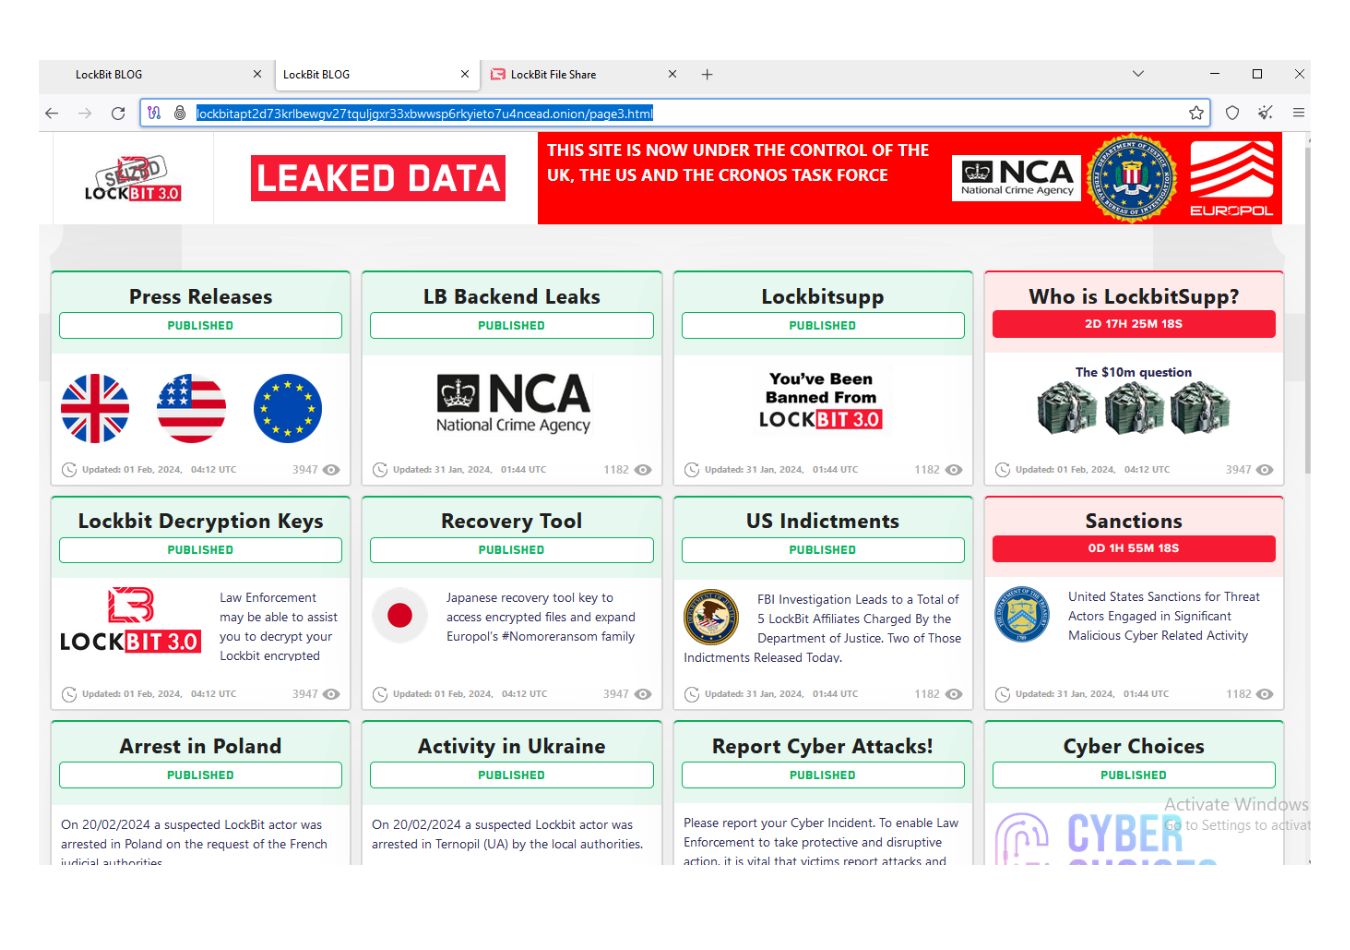
Task: Open the hamburger application menu
Action: pyautogui.click(x=1298, y=113)
